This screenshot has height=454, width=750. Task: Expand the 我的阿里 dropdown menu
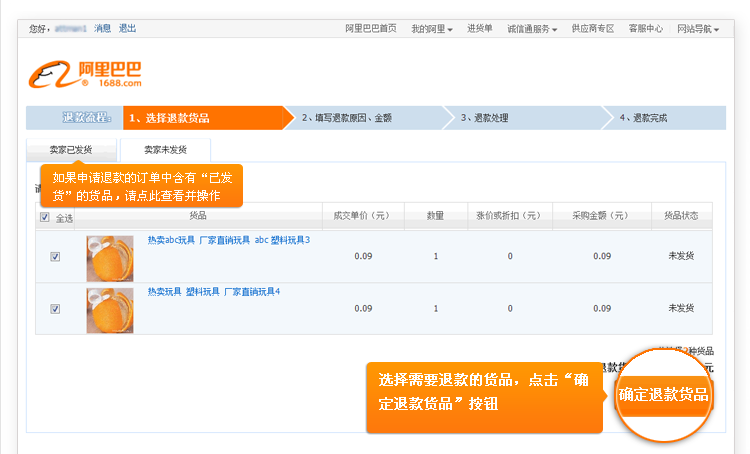432,29
